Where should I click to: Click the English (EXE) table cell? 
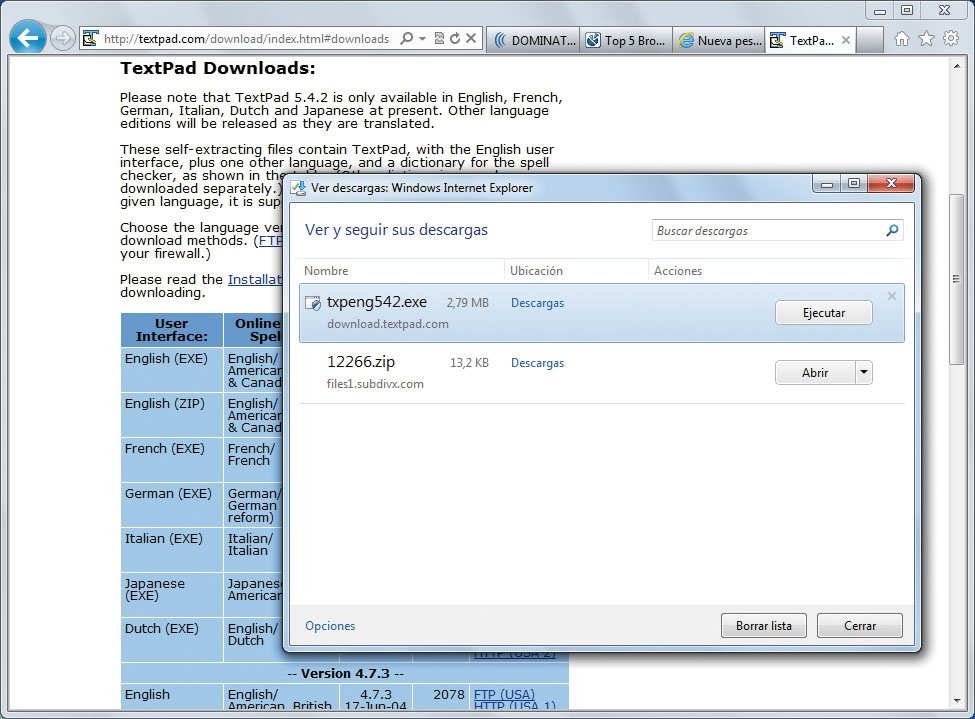172,370
